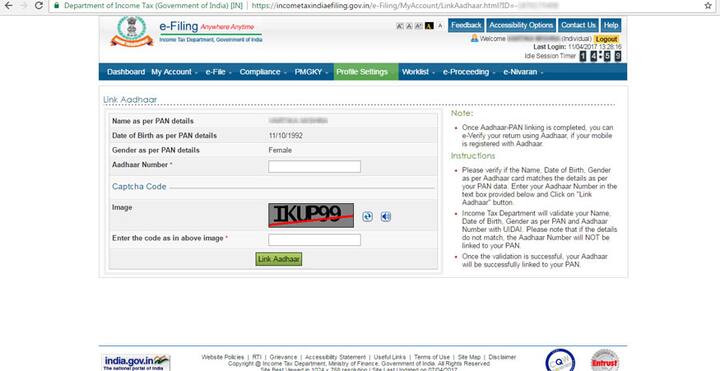Click the browser reload icon
This screenshot has width=720, height=371.
click(39, 6)
